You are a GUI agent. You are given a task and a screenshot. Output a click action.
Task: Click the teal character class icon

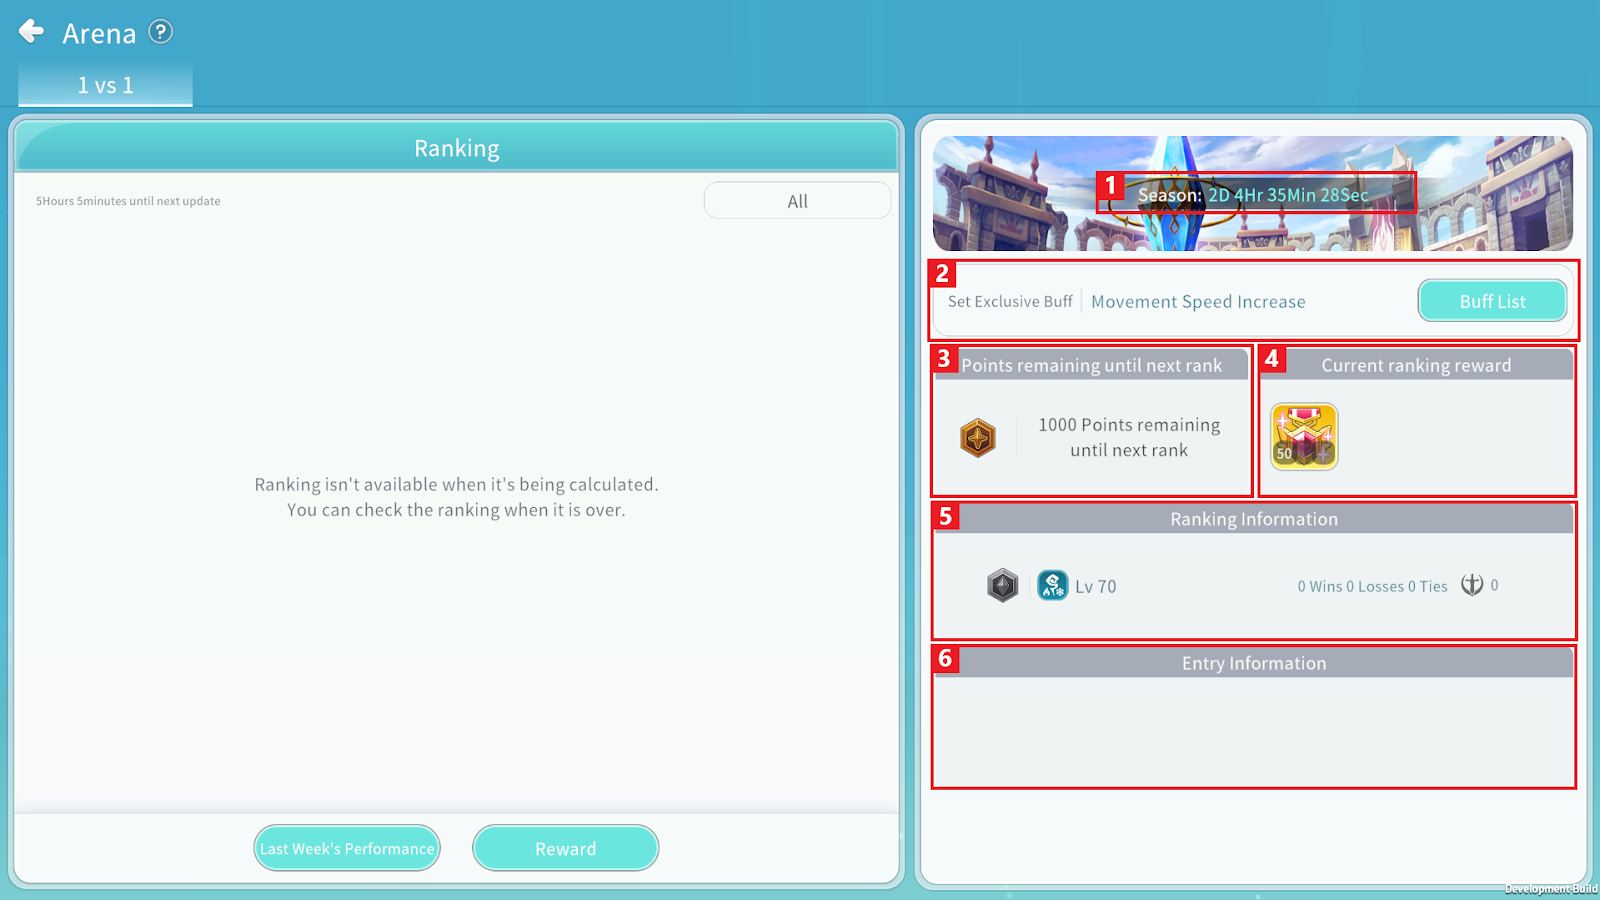[1052, 585]
